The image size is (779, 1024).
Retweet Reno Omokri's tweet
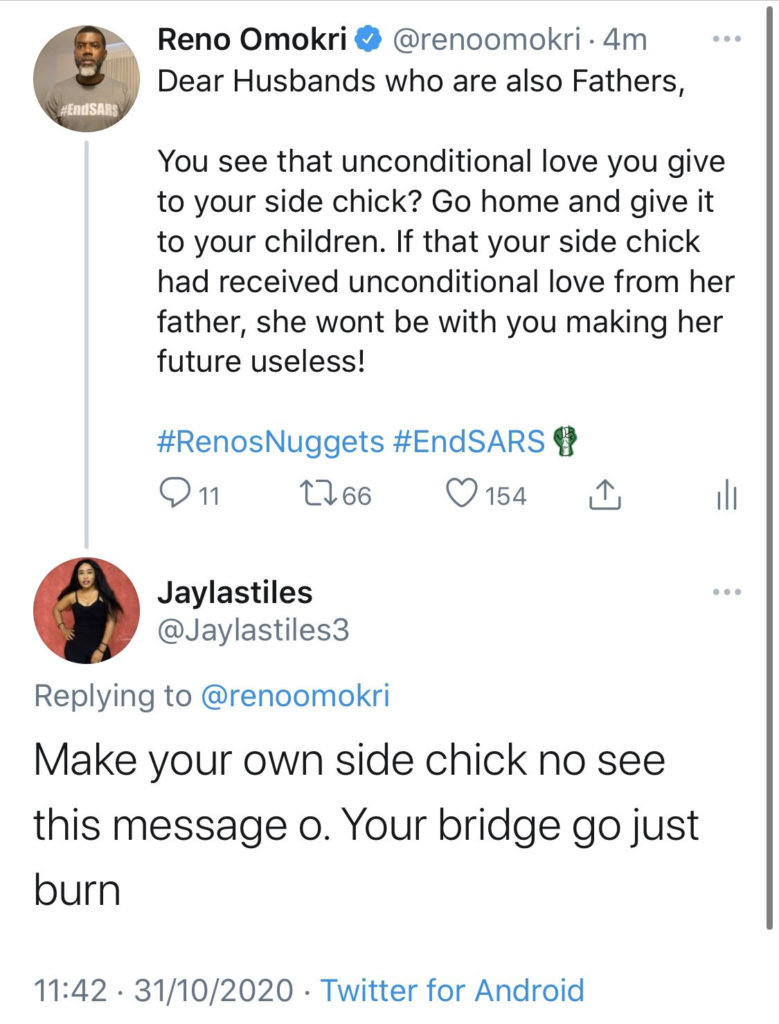pyautogui.click(x=319, y=494)
